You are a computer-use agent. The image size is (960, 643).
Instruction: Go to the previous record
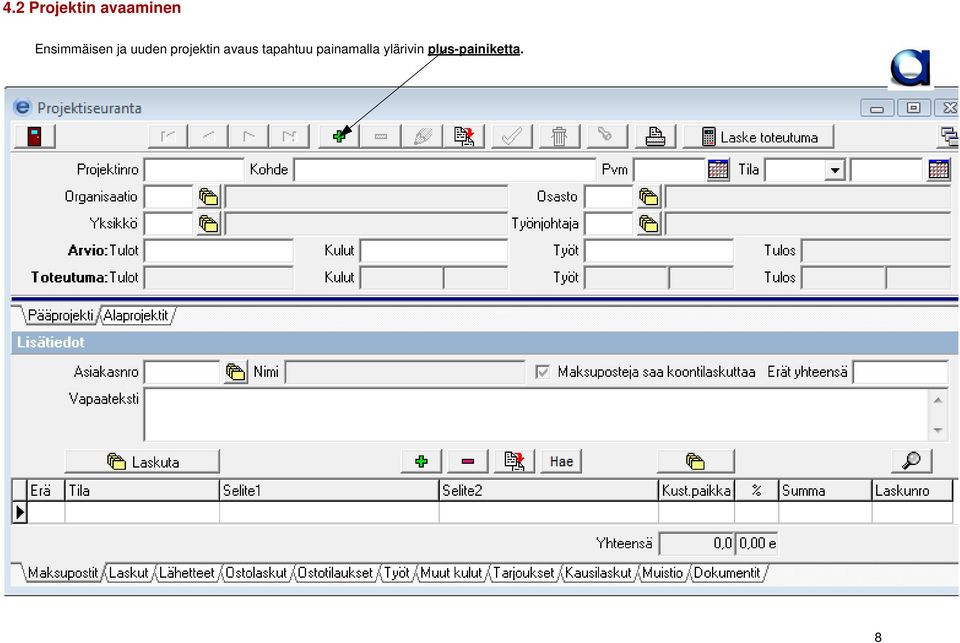click(208, 137)
